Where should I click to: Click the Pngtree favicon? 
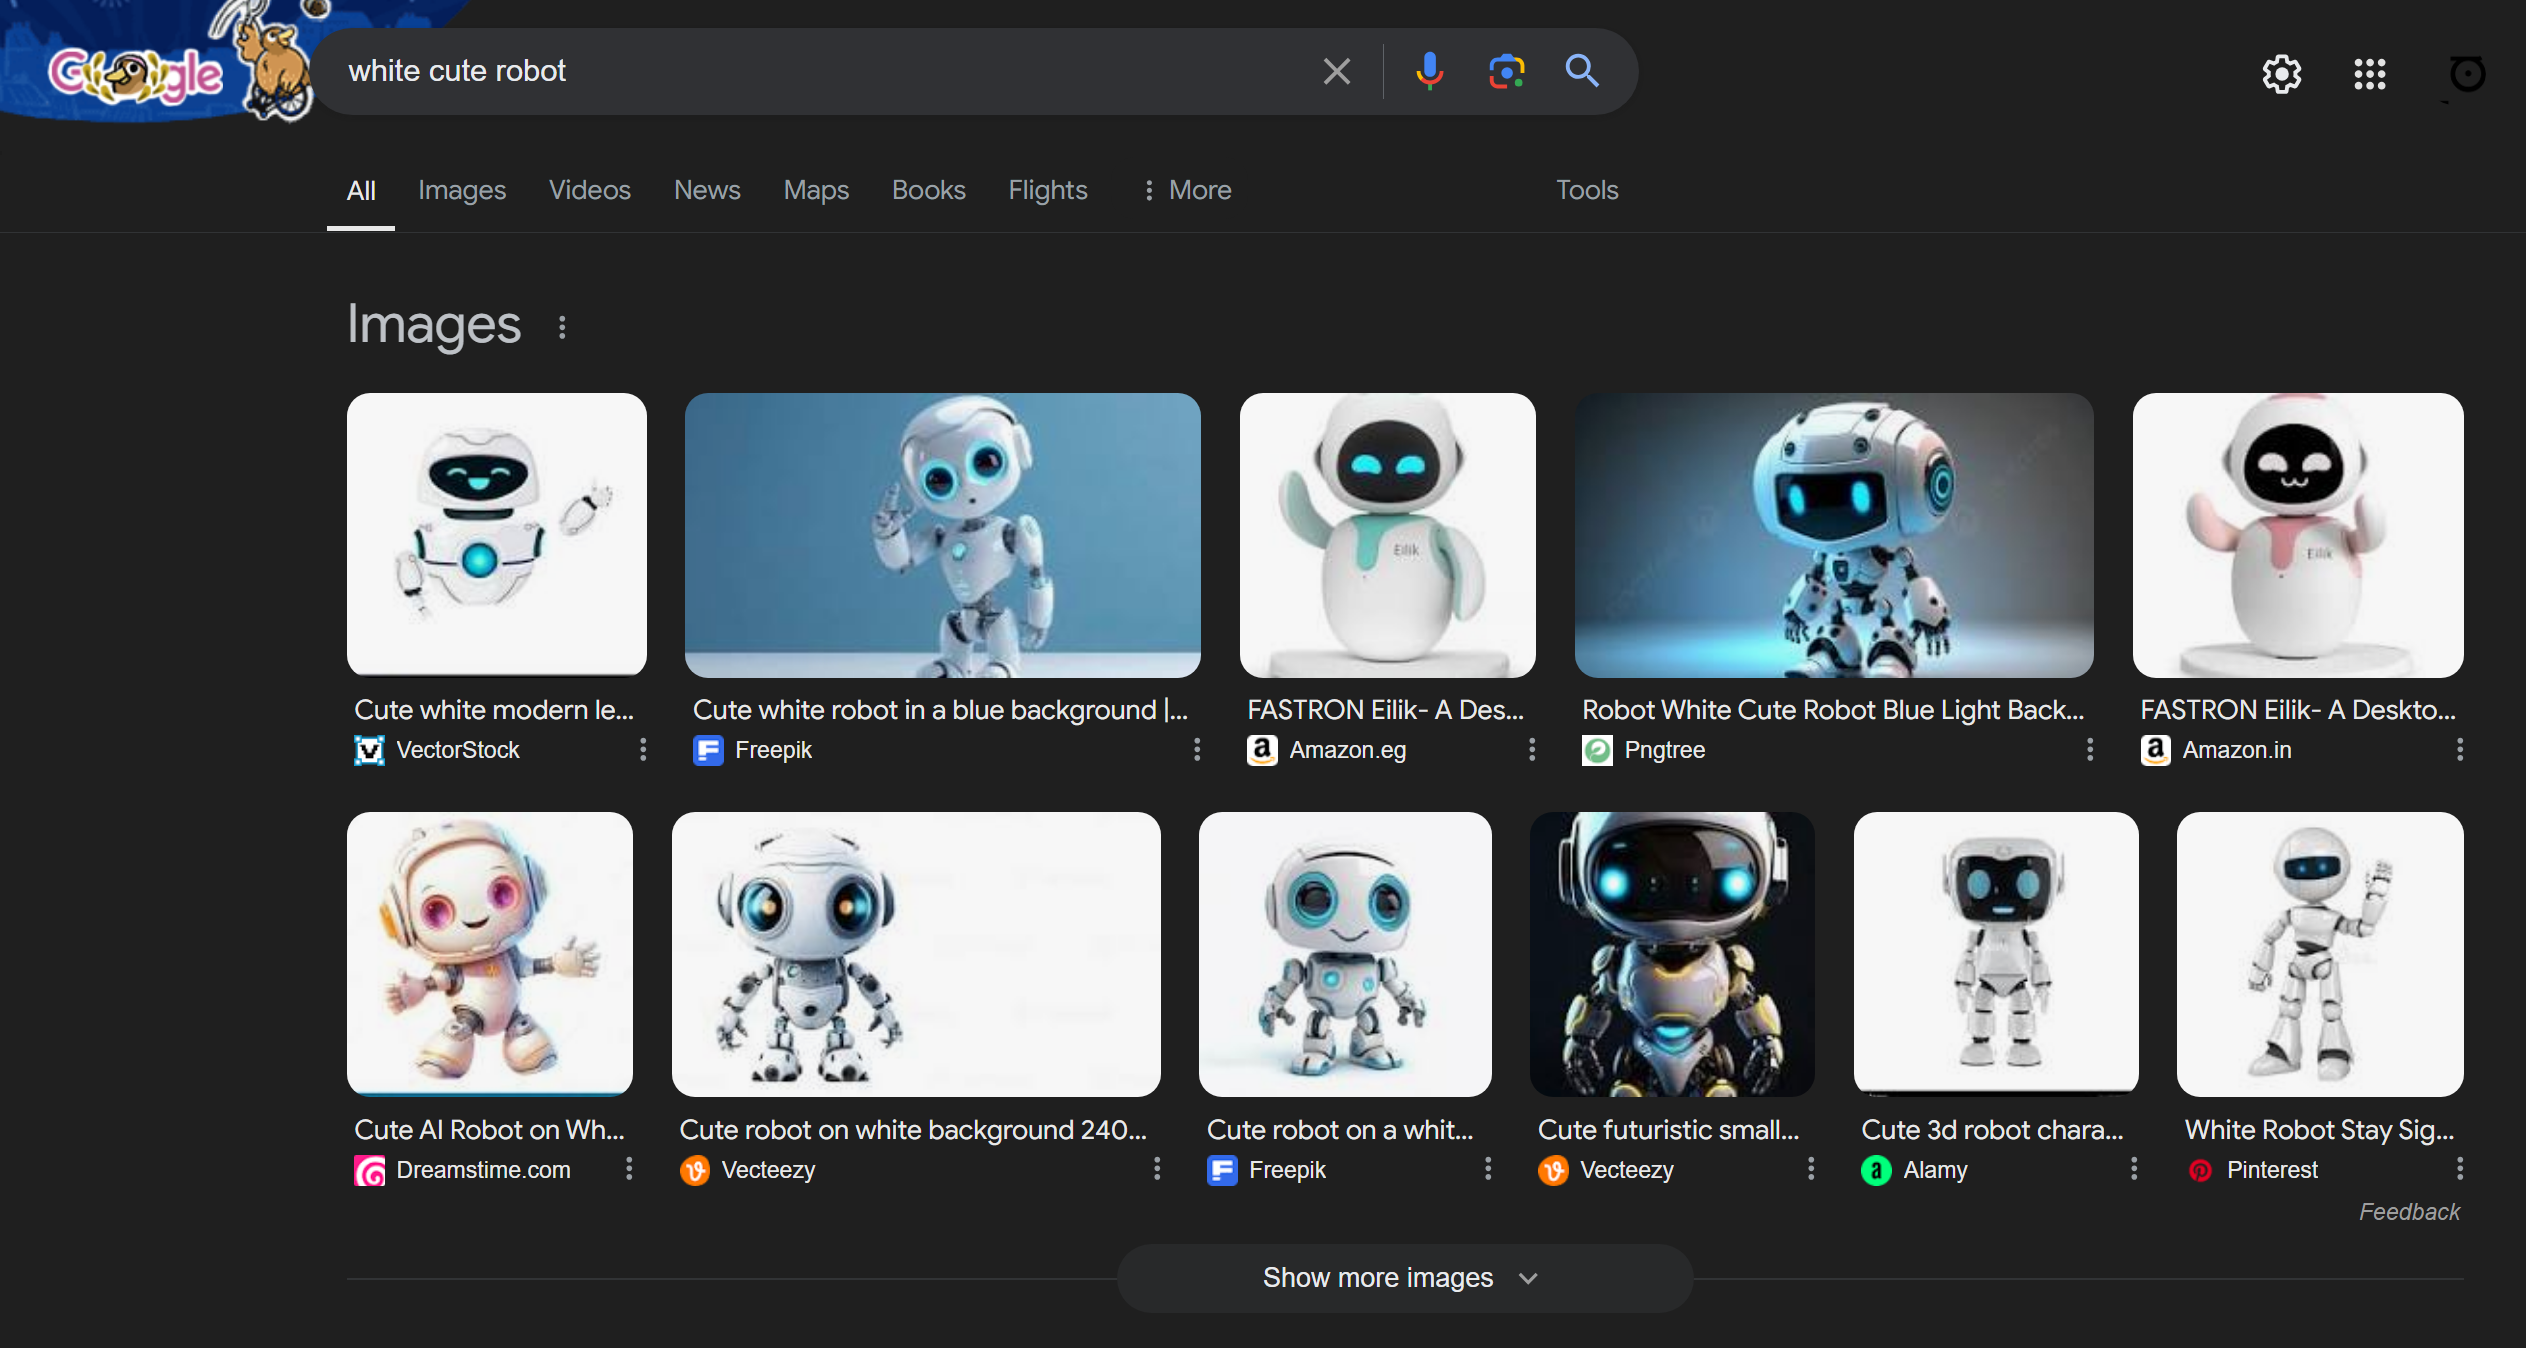[1597, 750]
